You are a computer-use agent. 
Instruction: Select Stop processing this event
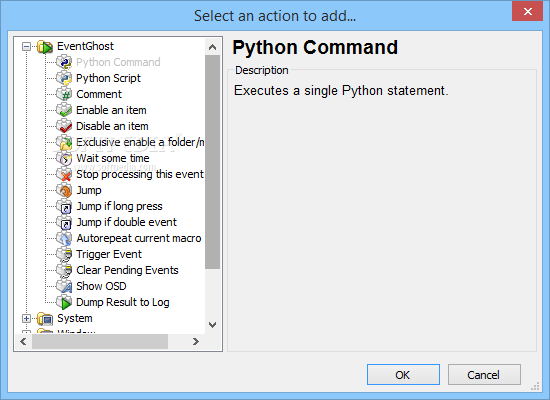point(140,174)
